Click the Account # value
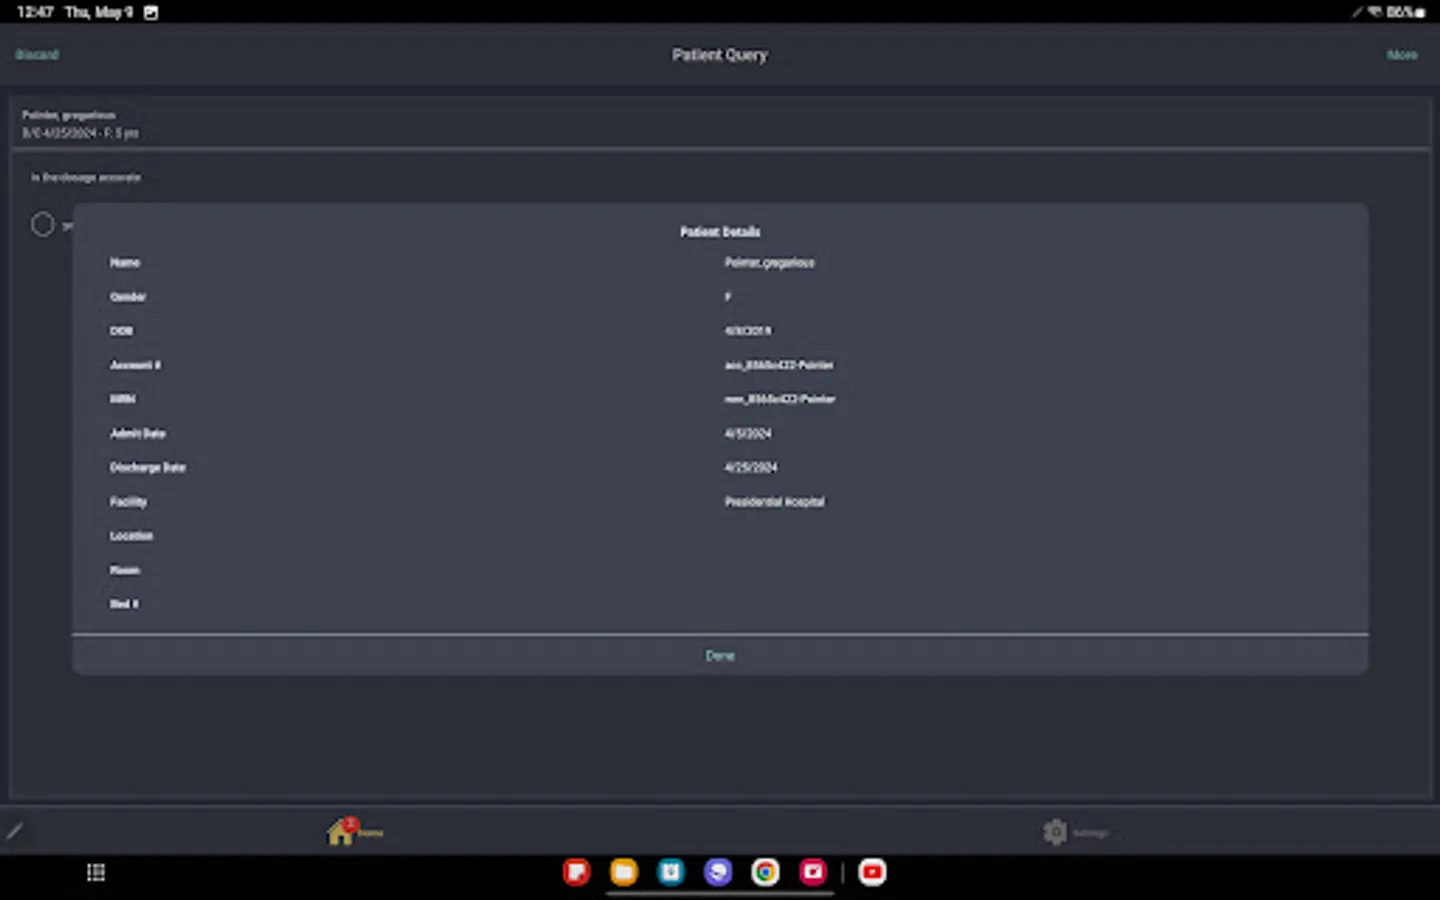Viewport: 1440px width, 900px height. point(779,365)
